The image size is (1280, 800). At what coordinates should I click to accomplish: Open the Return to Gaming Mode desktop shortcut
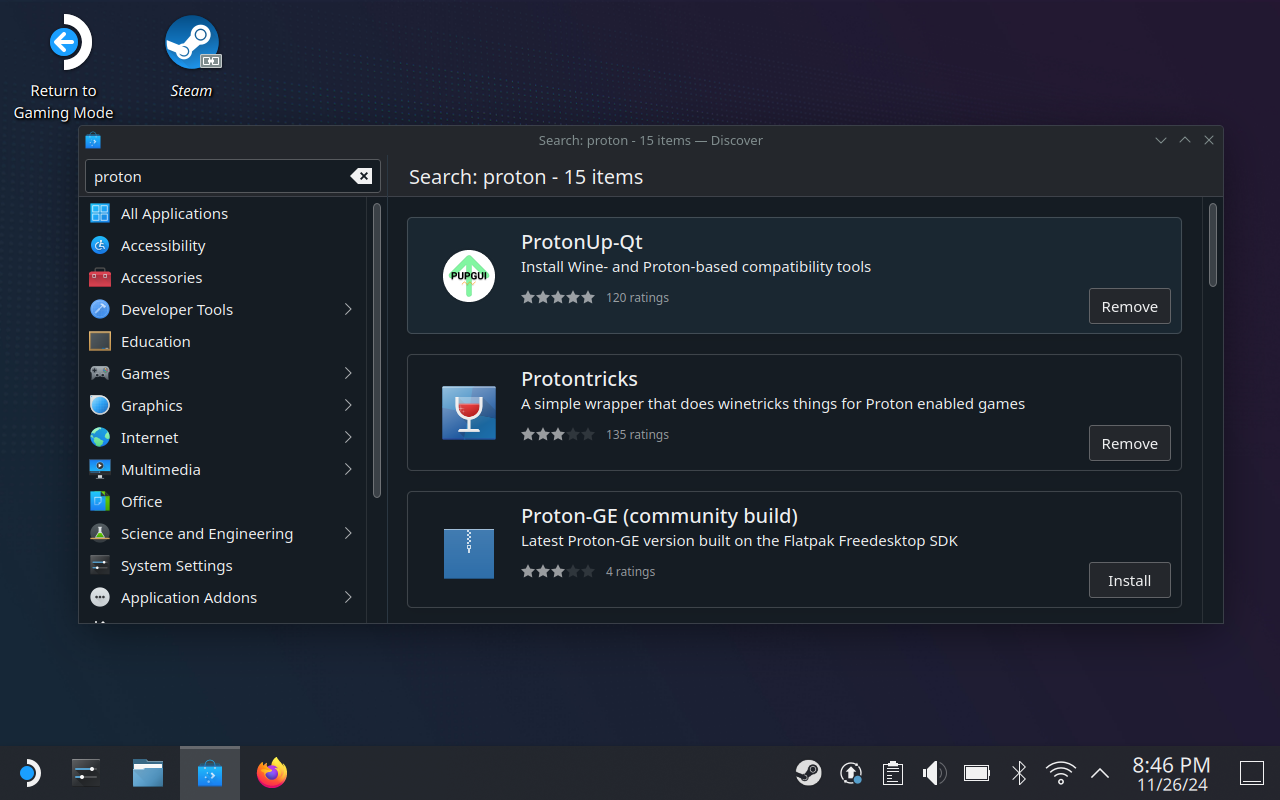tap(63, 68)
